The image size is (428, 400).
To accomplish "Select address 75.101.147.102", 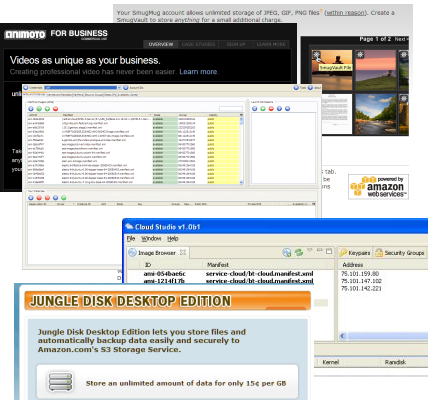I will (x=361, y=281).
